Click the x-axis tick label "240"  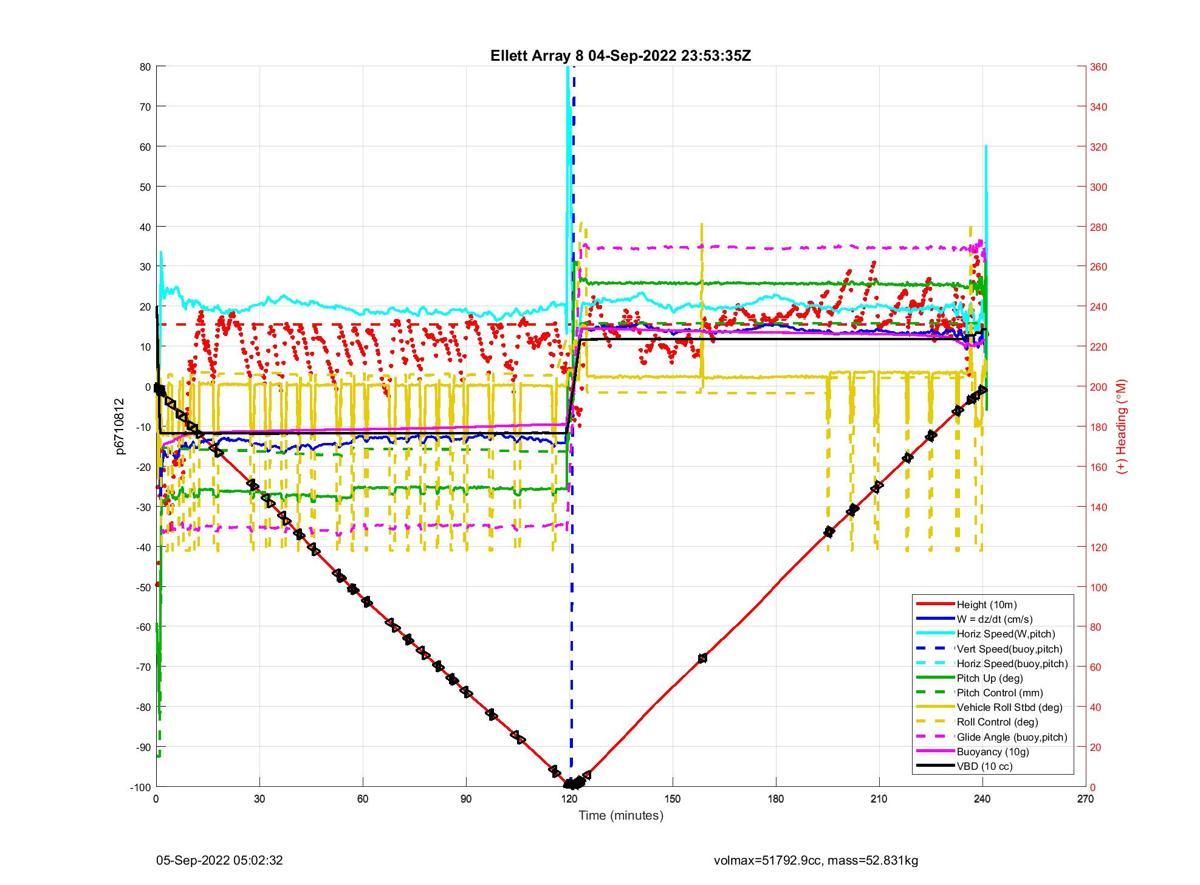(982, 799)
